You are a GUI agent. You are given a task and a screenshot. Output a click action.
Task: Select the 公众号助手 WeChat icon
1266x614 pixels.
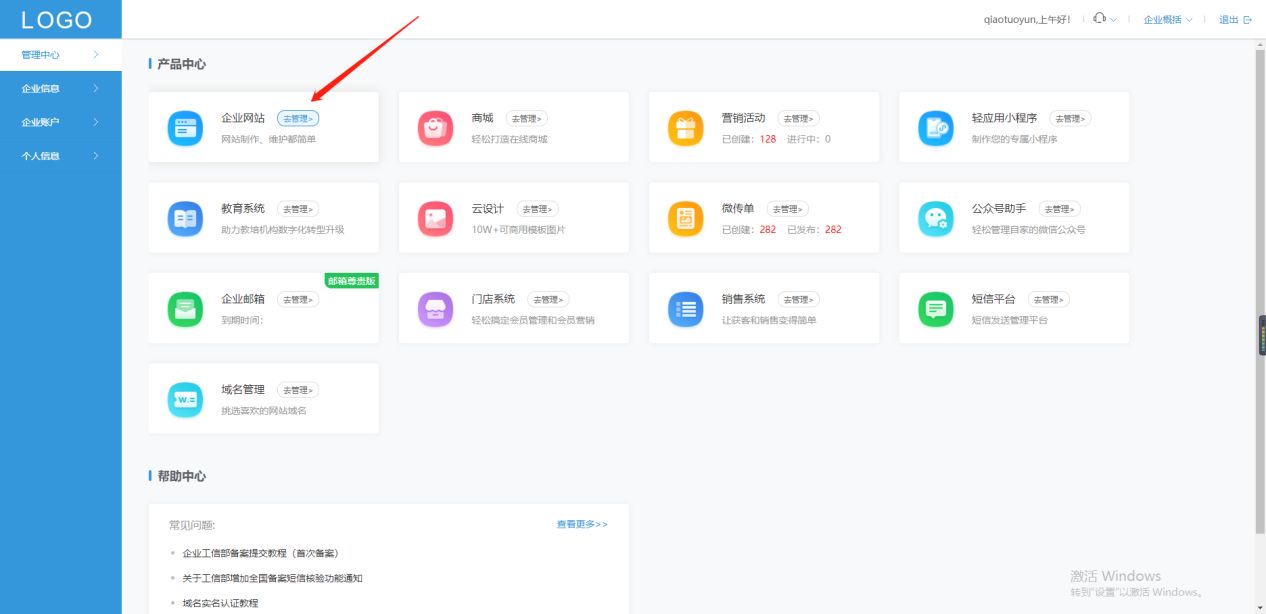[935, 217]
